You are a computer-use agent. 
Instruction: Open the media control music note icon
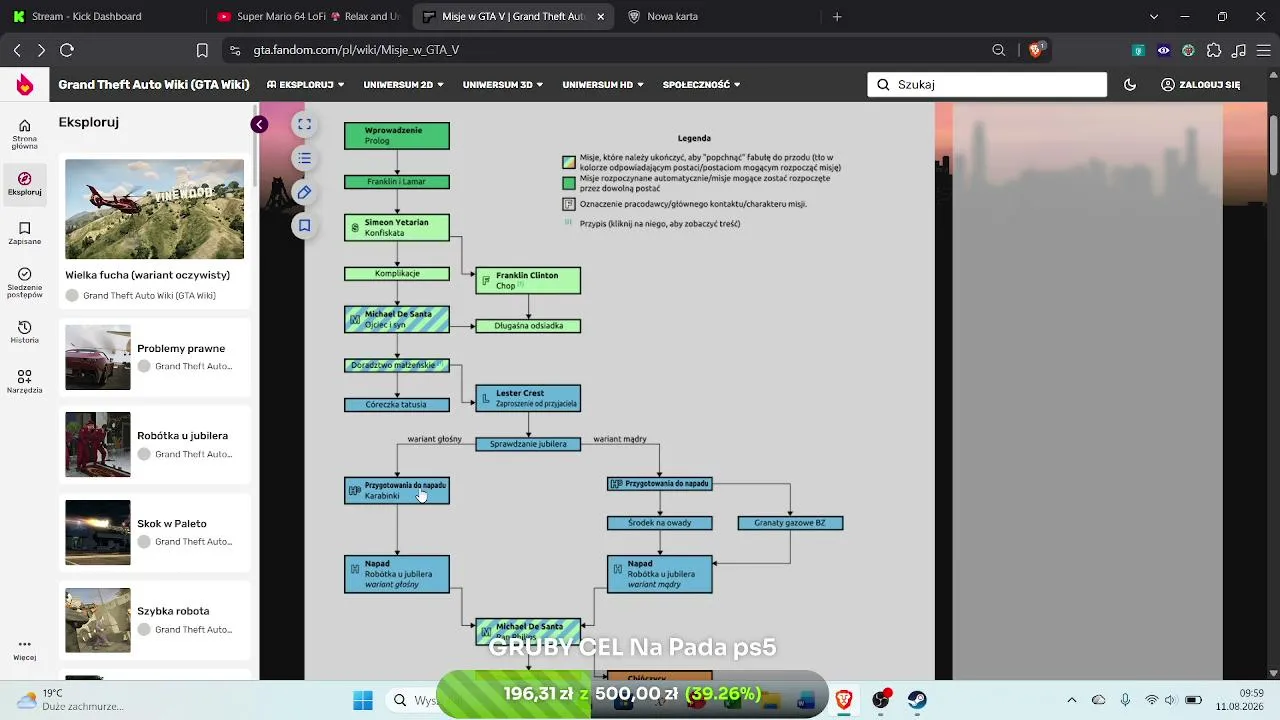[x=1239, y=50]
